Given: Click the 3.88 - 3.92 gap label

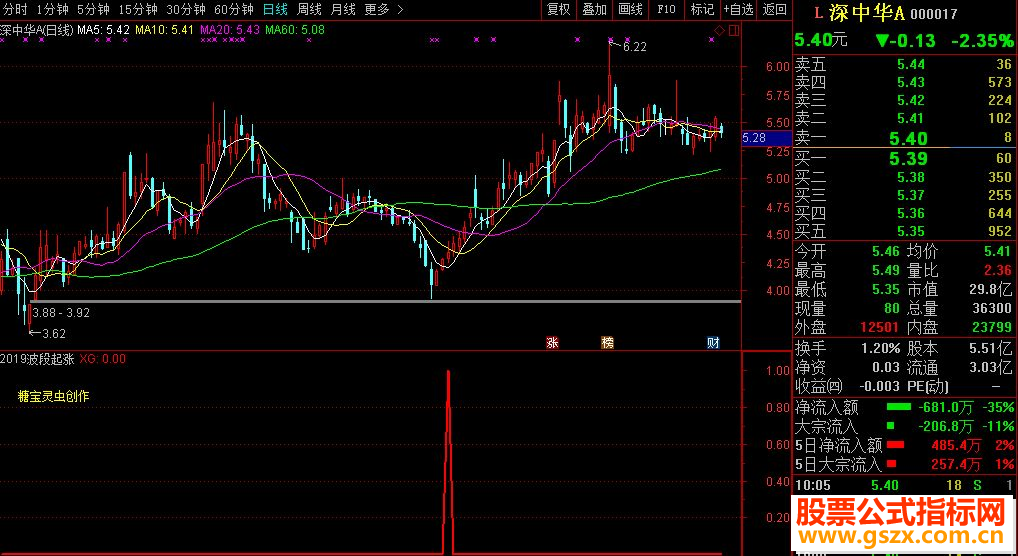Looking at the screenshot, I should click(x=61, y=312).
